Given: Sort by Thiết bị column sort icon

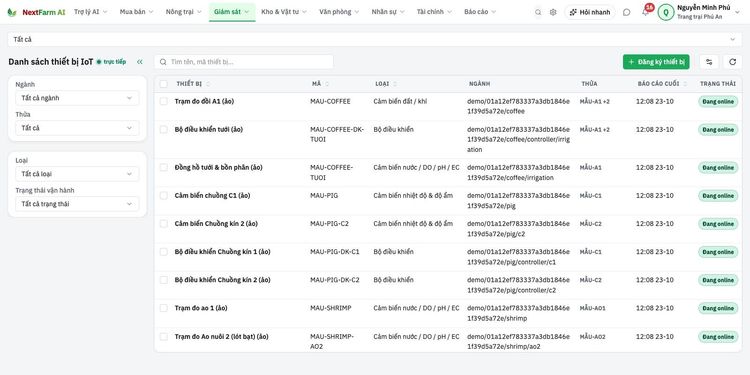Looking at the screenshot, I should coord(208,84).
